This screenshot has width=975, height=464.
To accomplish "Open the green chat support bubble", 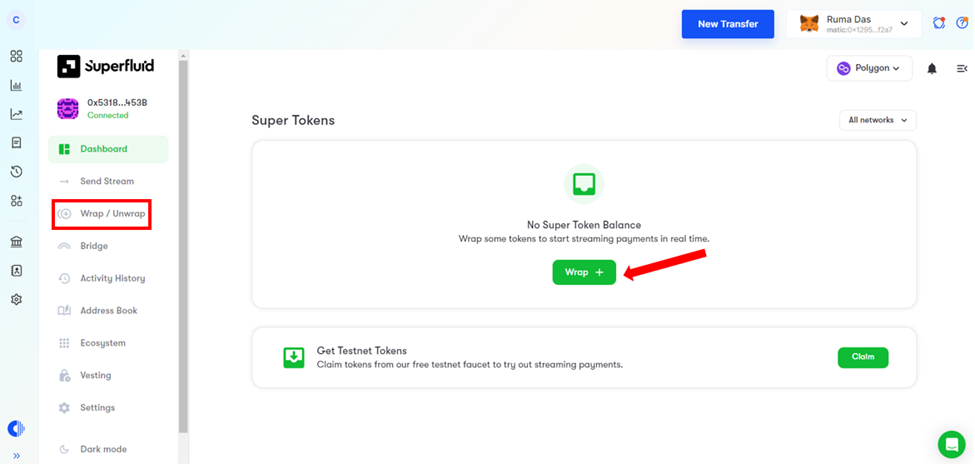I will coord(951,444).
